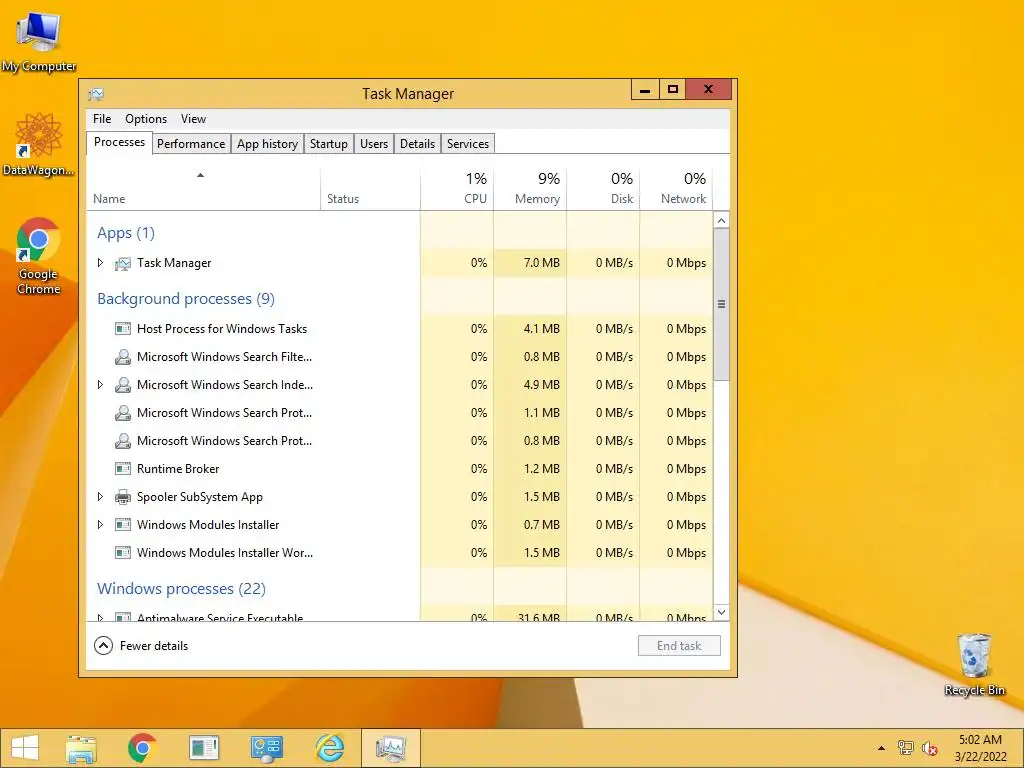Expand Microsoft Windows Search Indexer row
Image resolution: width=1024 pixels, height=768 pixels.
[x=100, y=385]
